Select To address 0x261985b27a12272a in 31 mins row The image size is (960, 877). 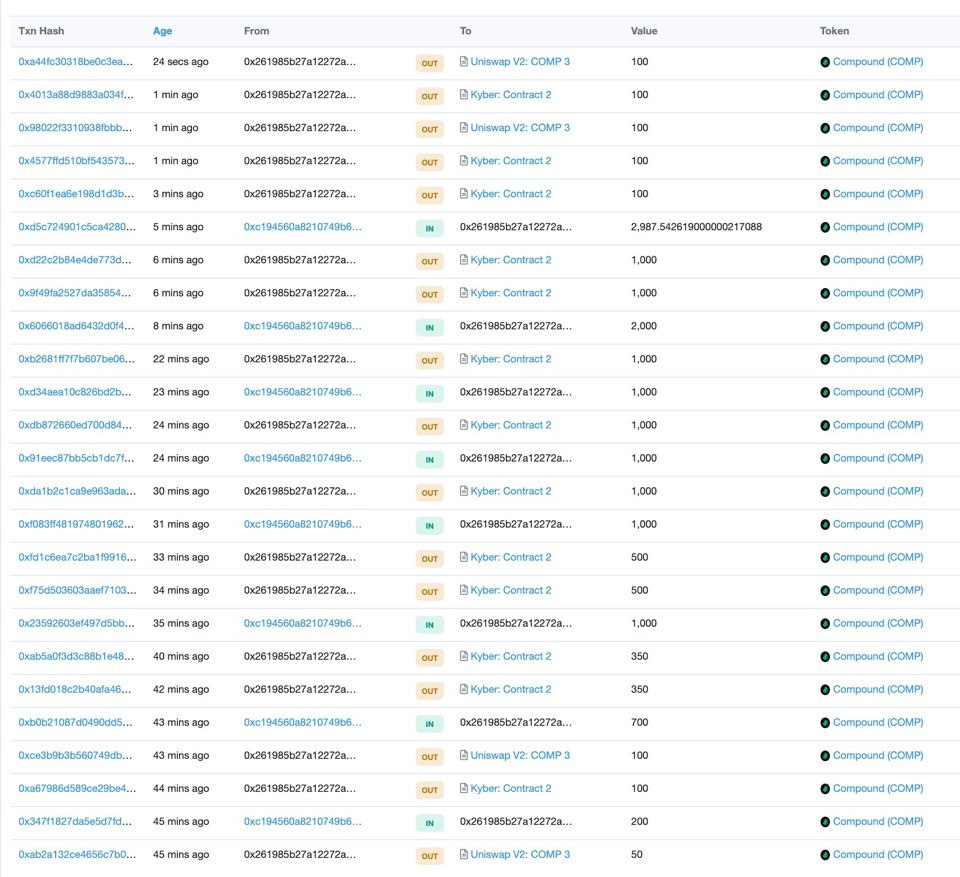(516, 524)
